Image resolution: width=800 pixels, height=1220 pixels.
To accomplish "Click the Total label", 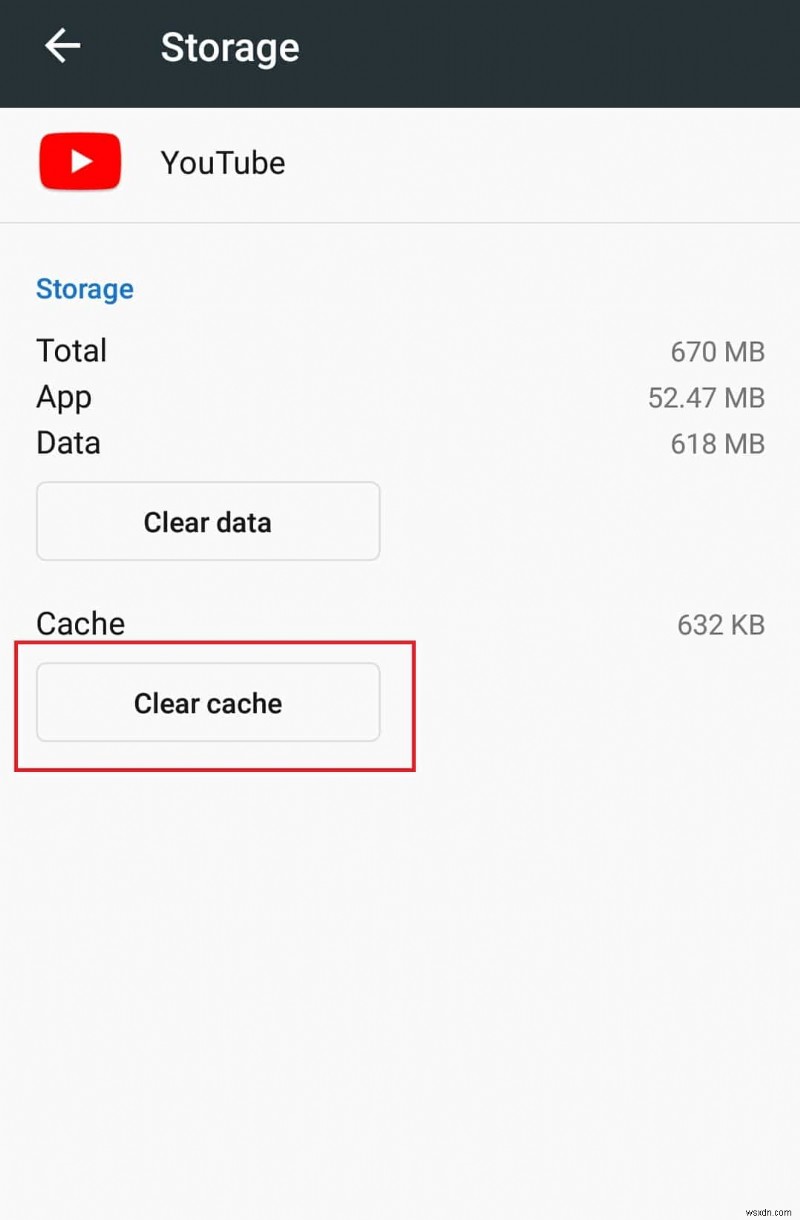I will point(71,351).
